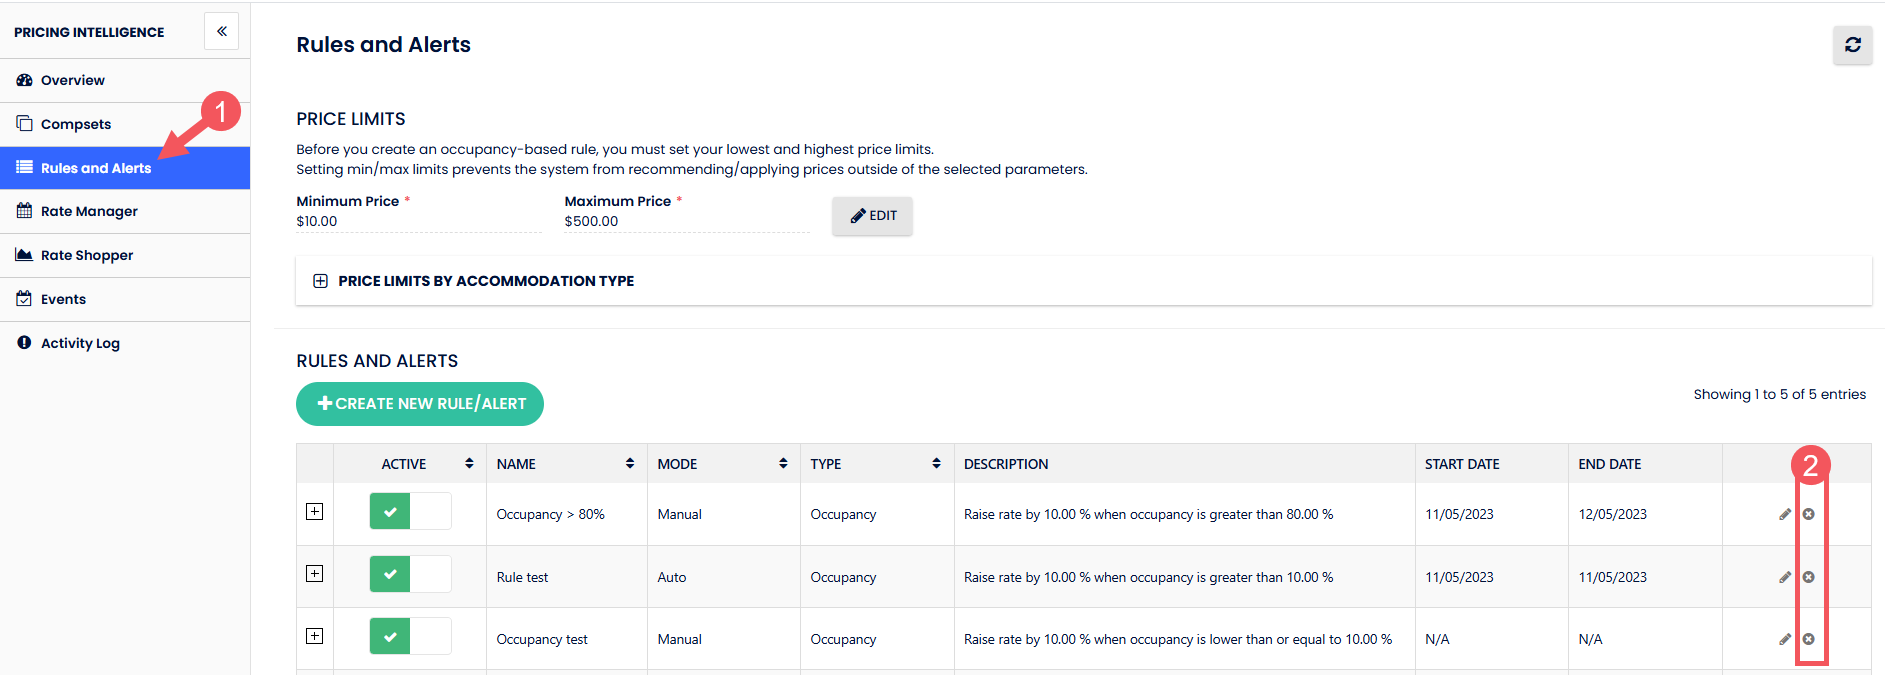Expand Price Limits by Accommodation Type

point(321,281)
